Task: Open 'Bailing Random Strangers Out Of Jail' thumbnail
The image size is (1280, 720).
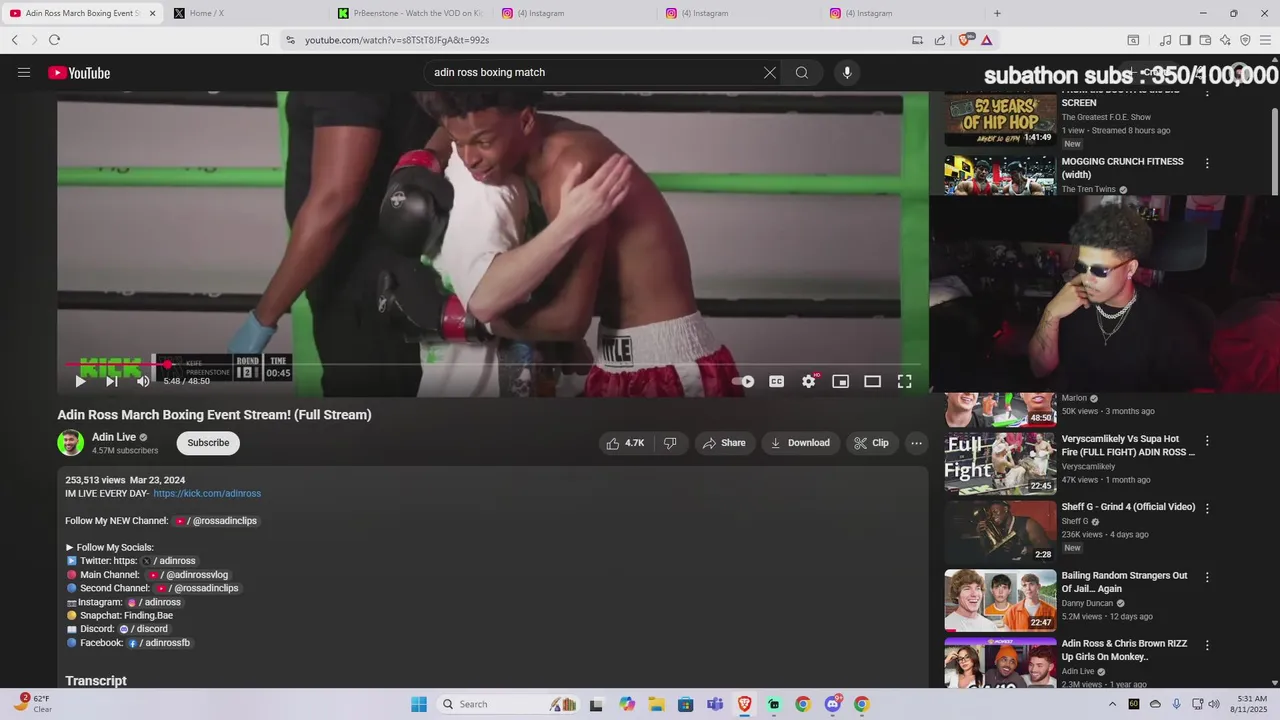Action: (x=1000, y=600)
